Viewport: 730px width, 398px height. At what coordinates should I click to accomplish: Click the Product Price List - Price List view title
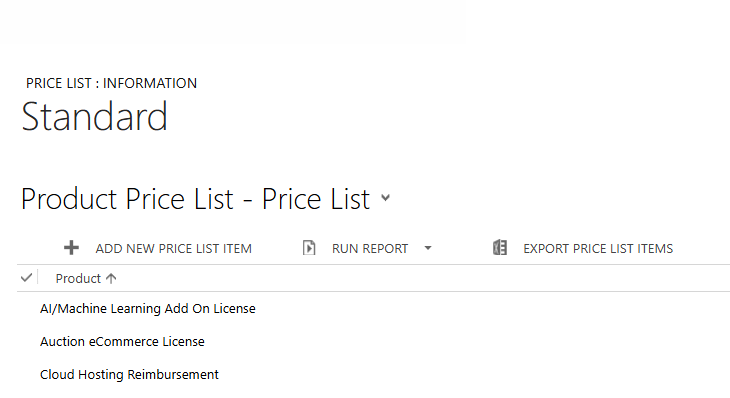196,199
